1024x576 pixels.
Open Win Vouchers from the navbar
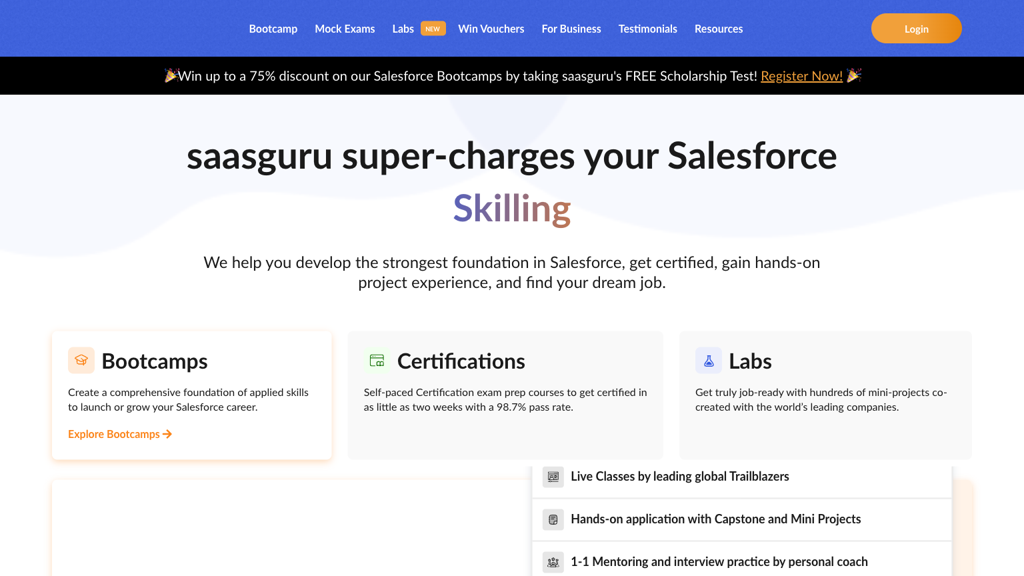tap(491, 29)
